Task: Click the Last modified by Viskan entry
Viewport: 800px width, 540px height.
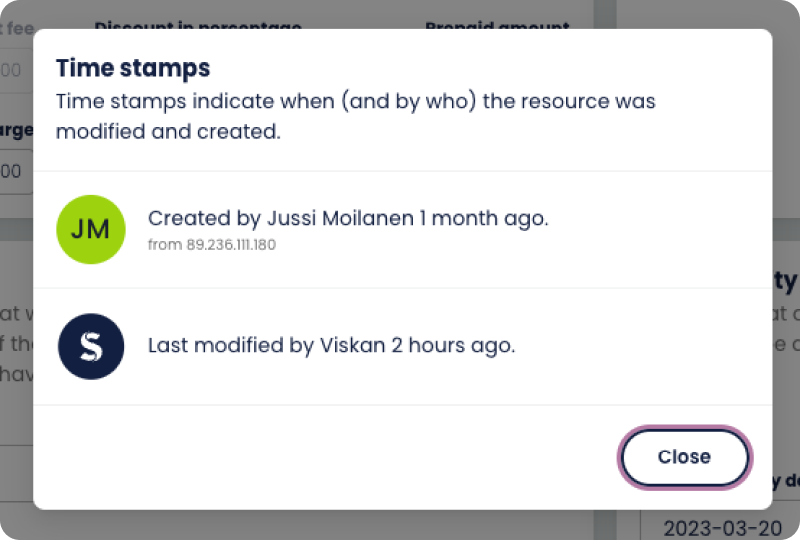Action: coord(331,346)
